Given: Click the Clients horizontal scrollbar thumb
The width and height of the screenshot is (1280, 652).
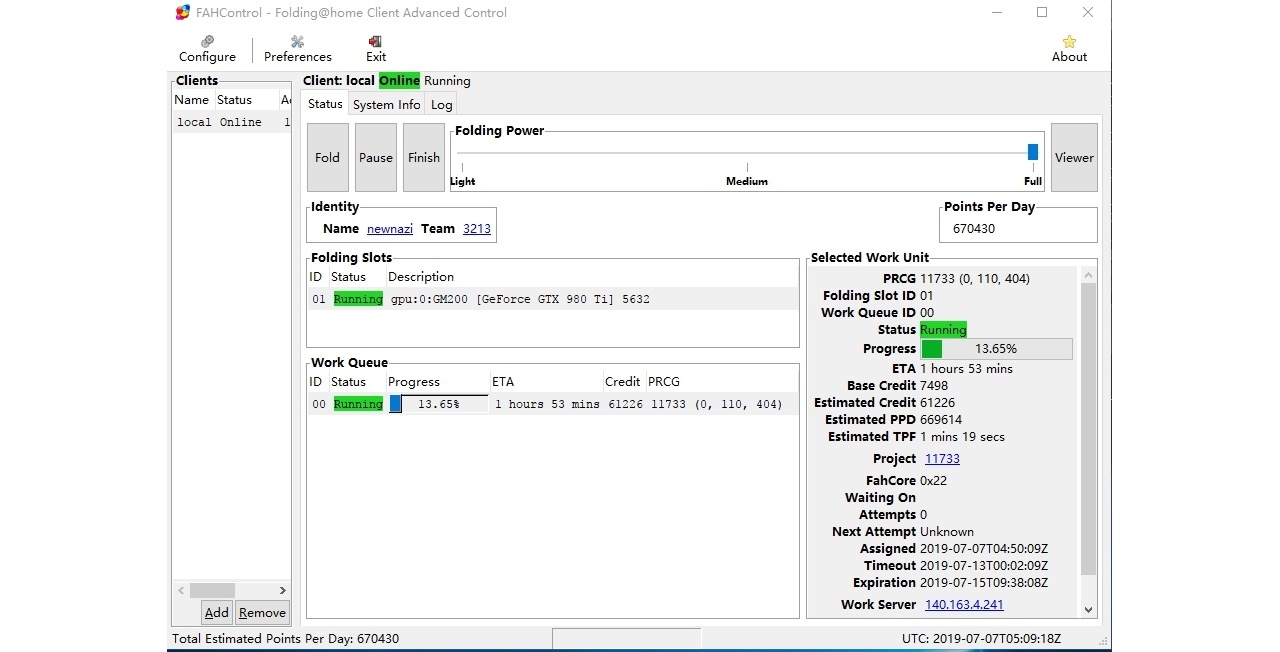Looking at the screenshot, I should click(212, 591).
